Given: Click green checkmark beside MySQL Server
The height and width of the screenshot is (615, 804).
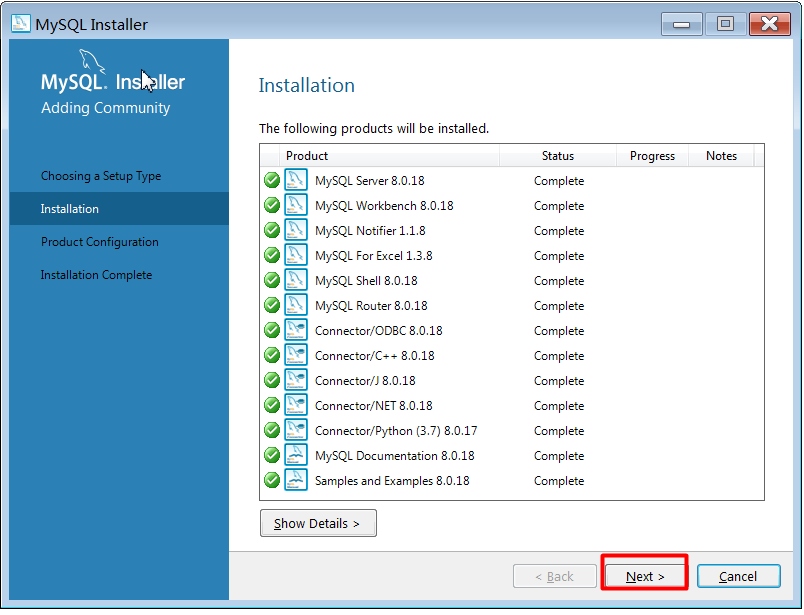Looking at the screenshot, I should click(272, 181).
